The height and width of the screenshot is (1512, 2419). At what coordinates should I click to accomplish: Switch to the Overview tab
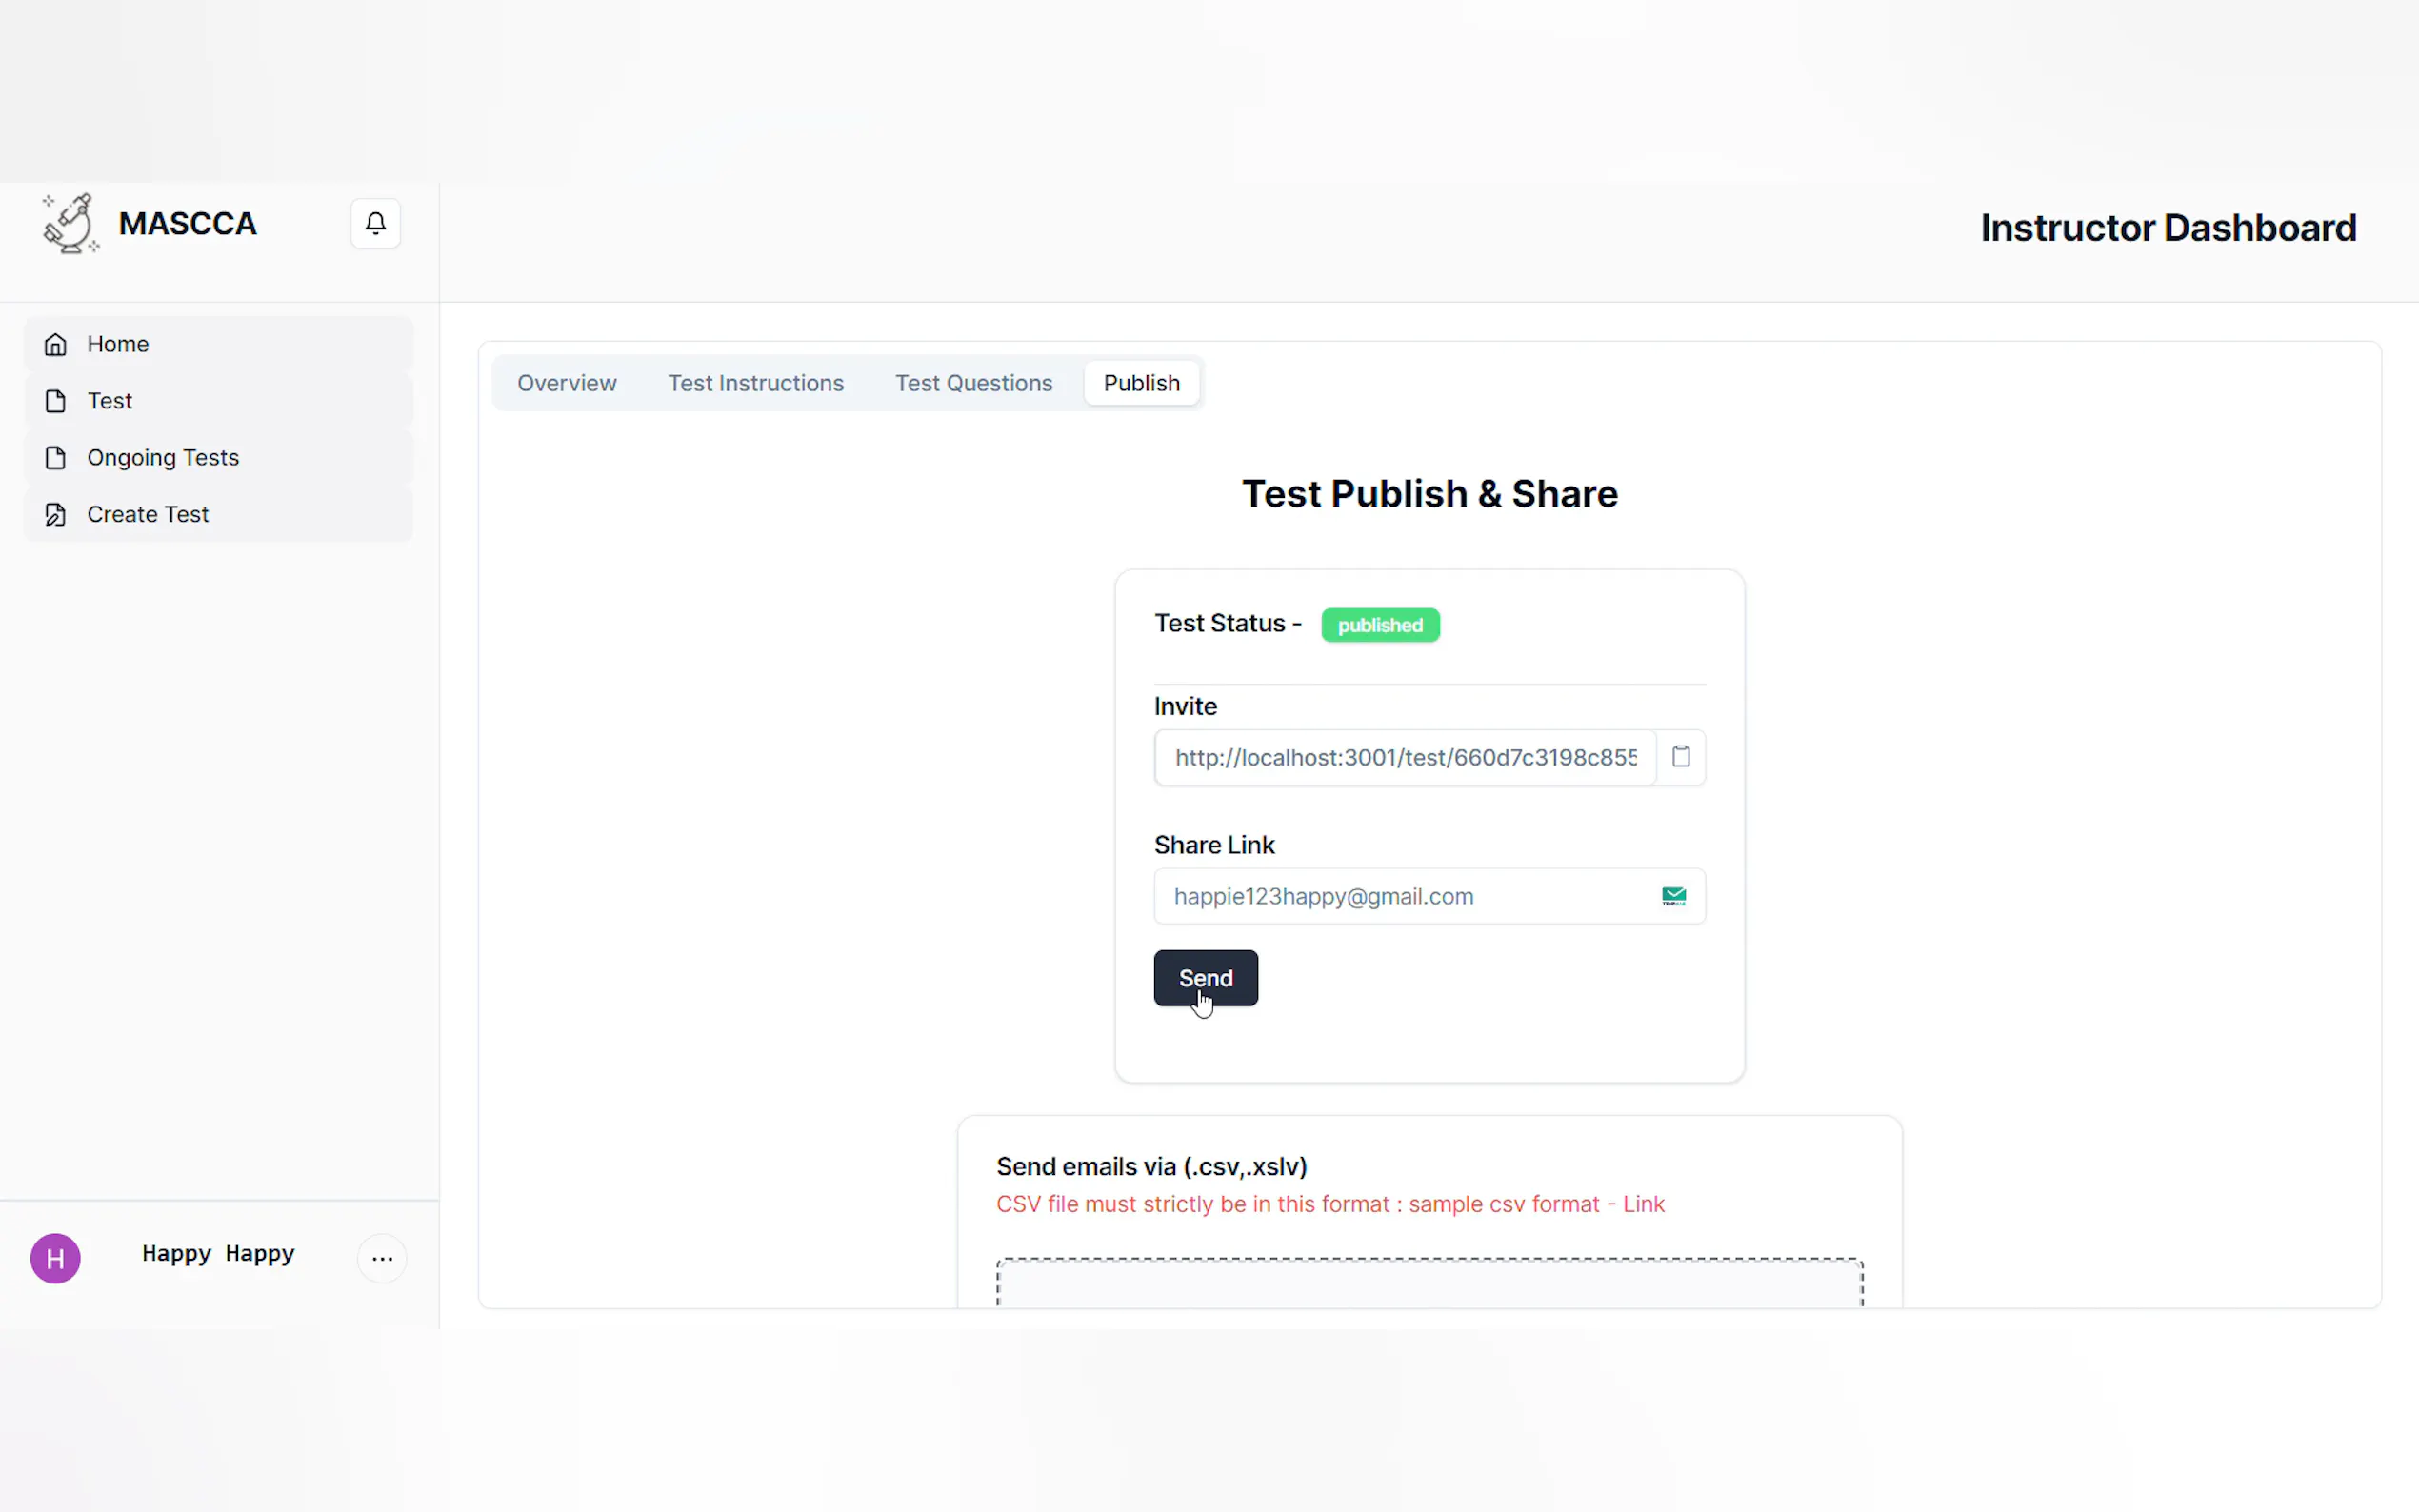pos(566,383)
